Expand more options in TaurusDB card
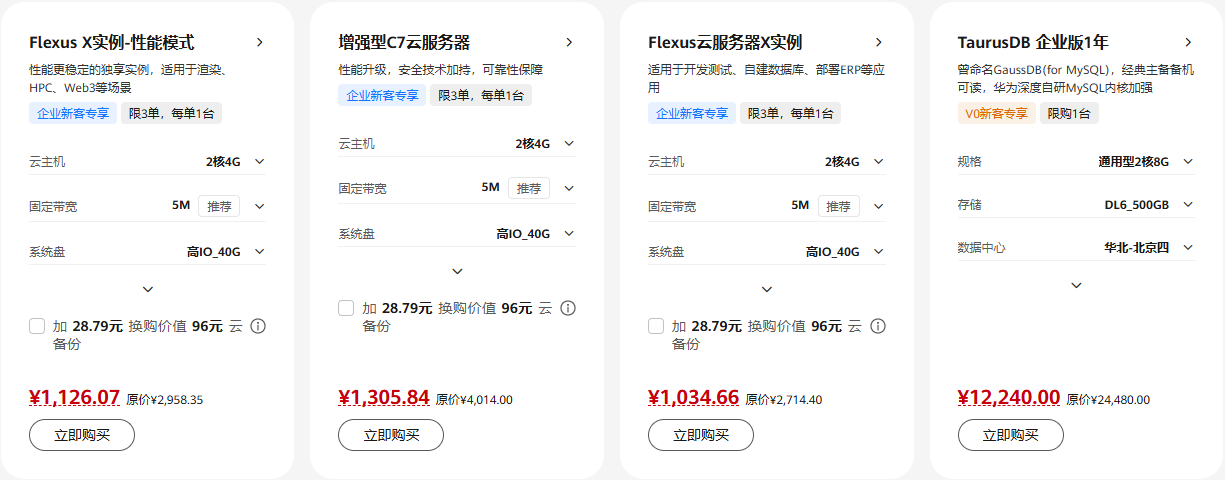 (1076, 285)
